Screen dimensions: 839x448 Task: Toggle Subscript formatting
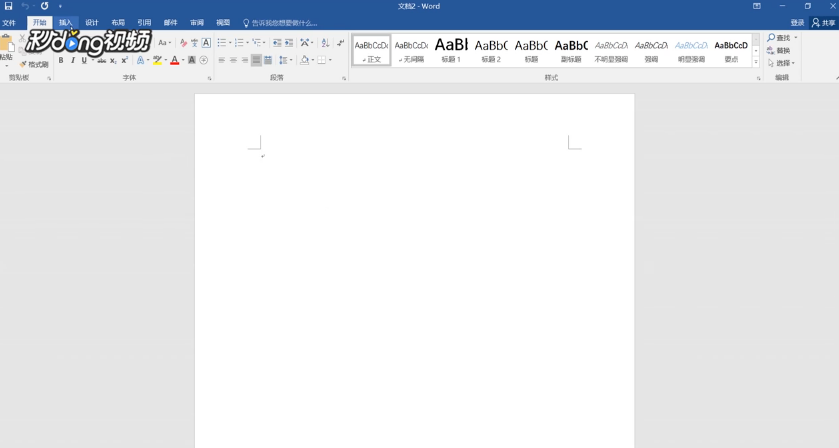click(113, 60)
